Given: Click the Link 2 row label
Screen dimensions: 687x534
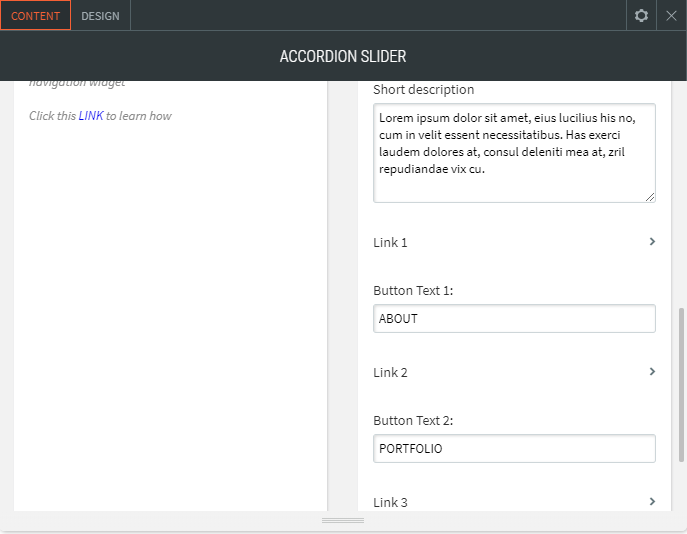Looking at the screenshot, I should (390, 373).
